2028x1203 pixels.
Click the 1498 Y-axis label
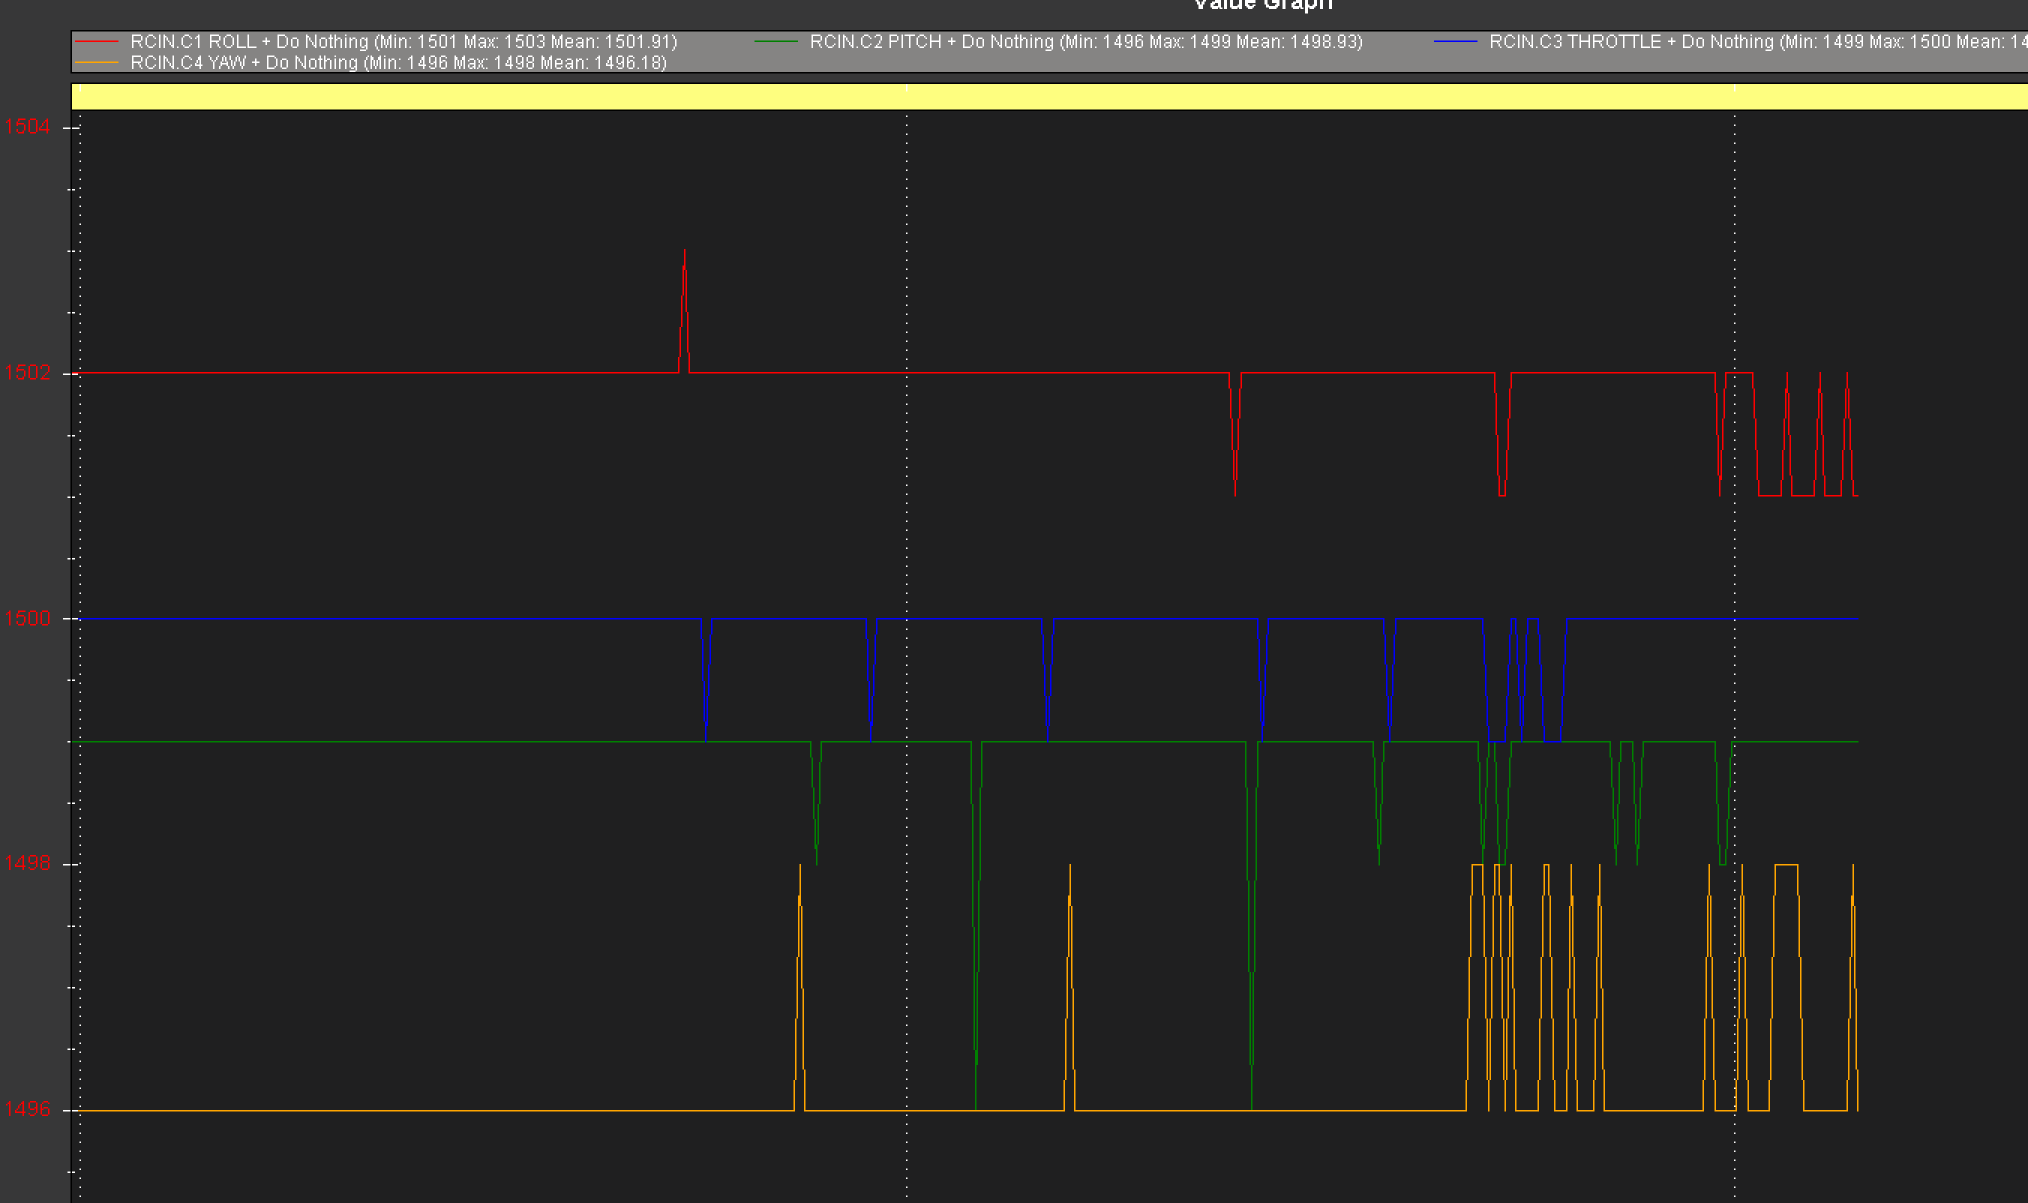27,863
